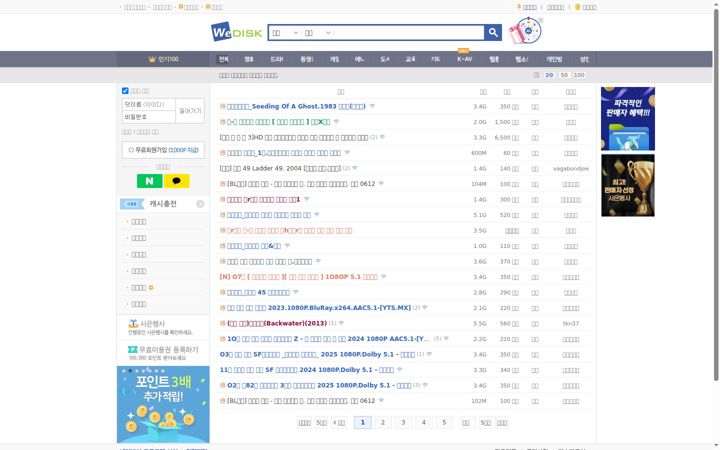Click the list view icon left of 20

[536, 75]
